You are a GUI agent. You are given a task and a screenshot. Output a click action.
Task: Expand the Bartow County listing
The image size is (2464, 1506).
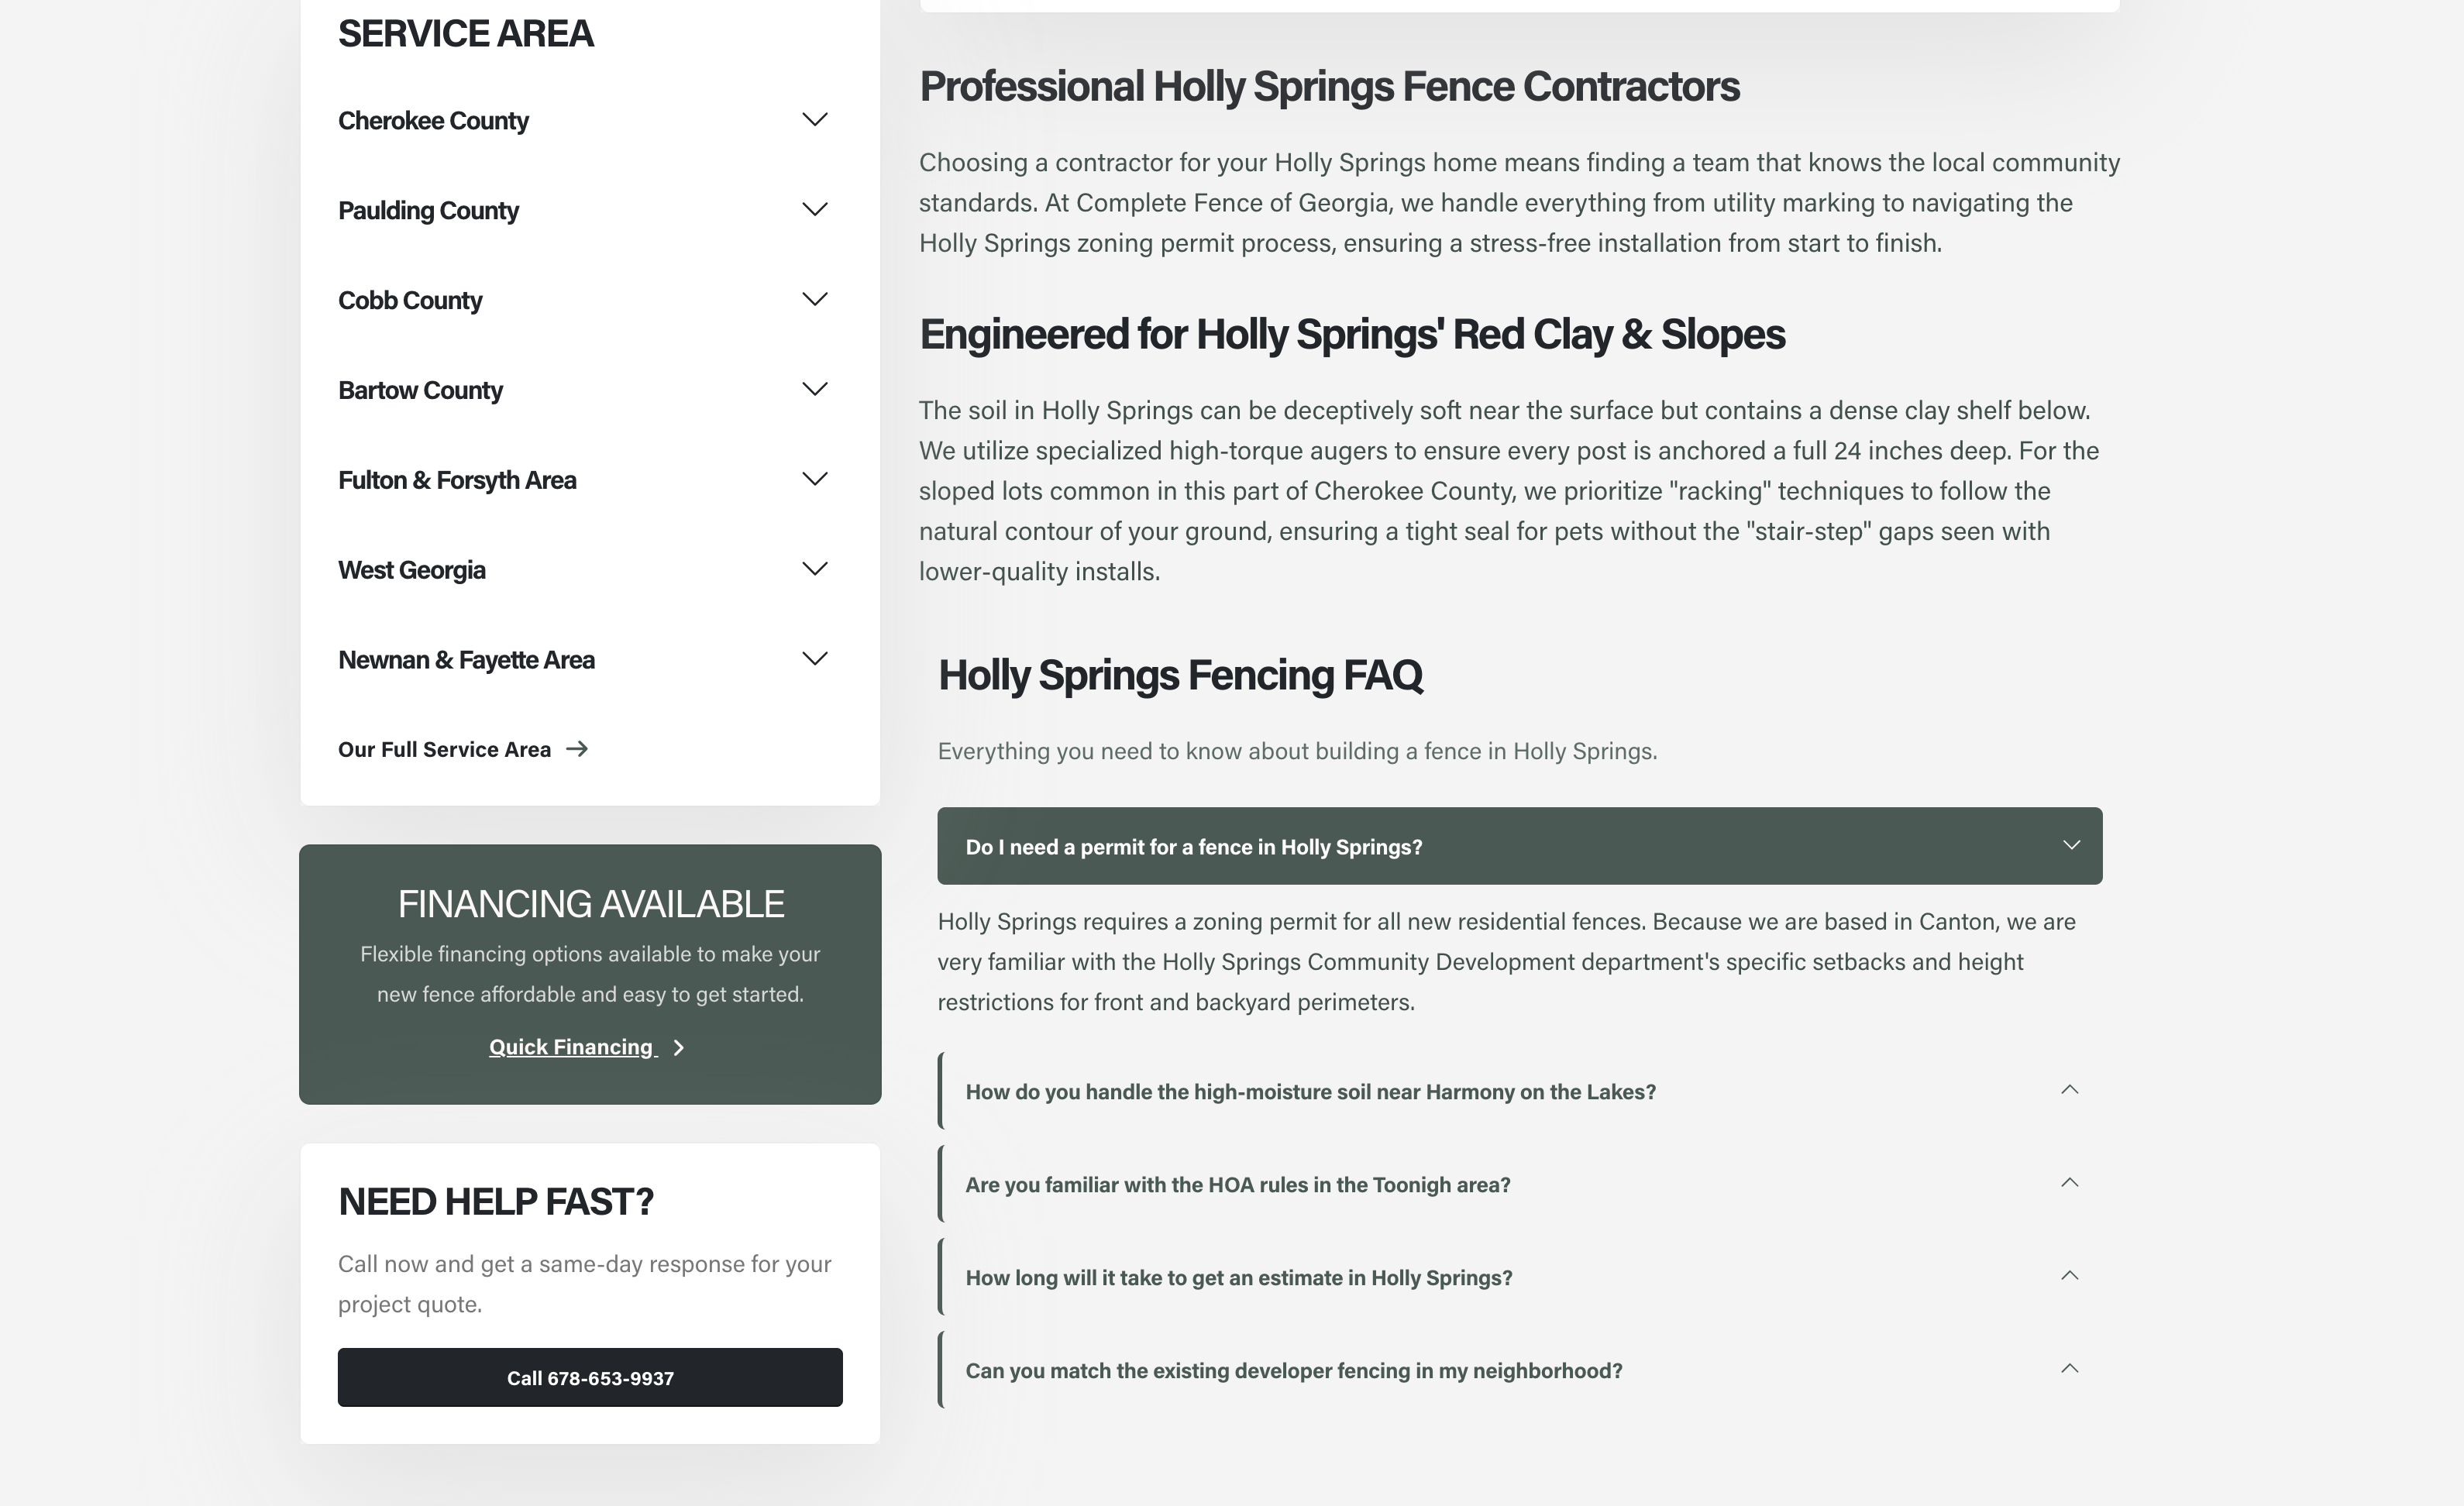(x=814, y=388)
